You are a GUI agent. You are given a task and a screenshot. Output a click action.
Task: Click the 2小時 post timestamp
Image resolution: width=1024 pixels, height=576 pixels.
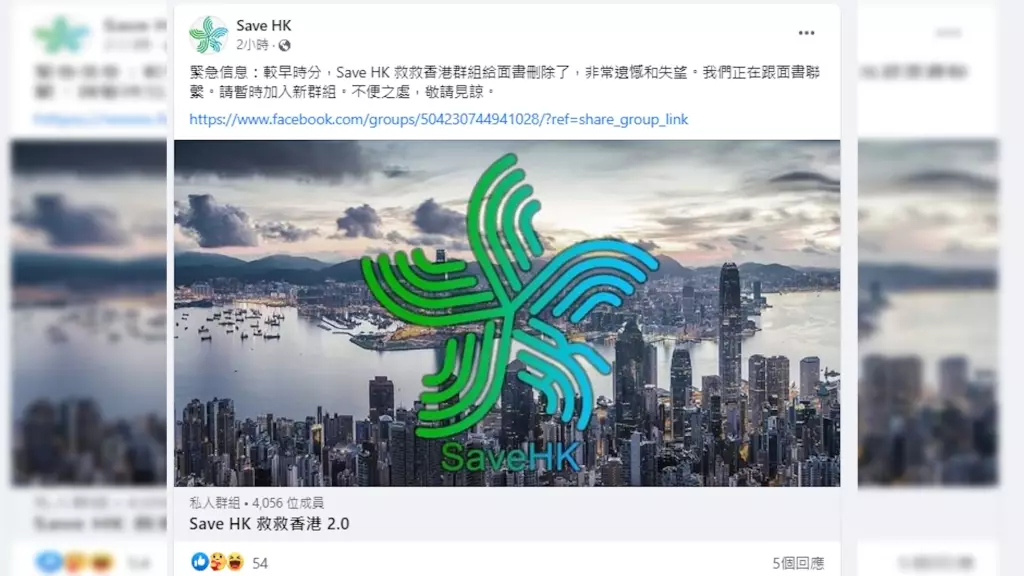(252, 44)
